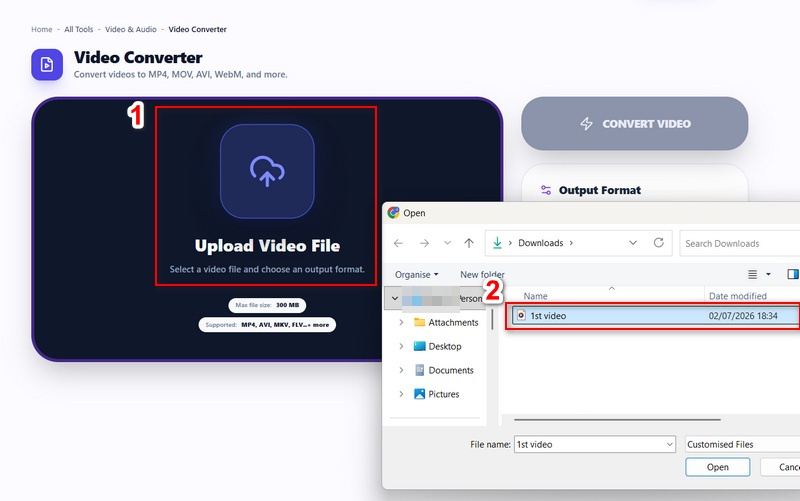800x501 pixels.
Task: Expand the Documents tree node
Action: click(x=401, y=370)
